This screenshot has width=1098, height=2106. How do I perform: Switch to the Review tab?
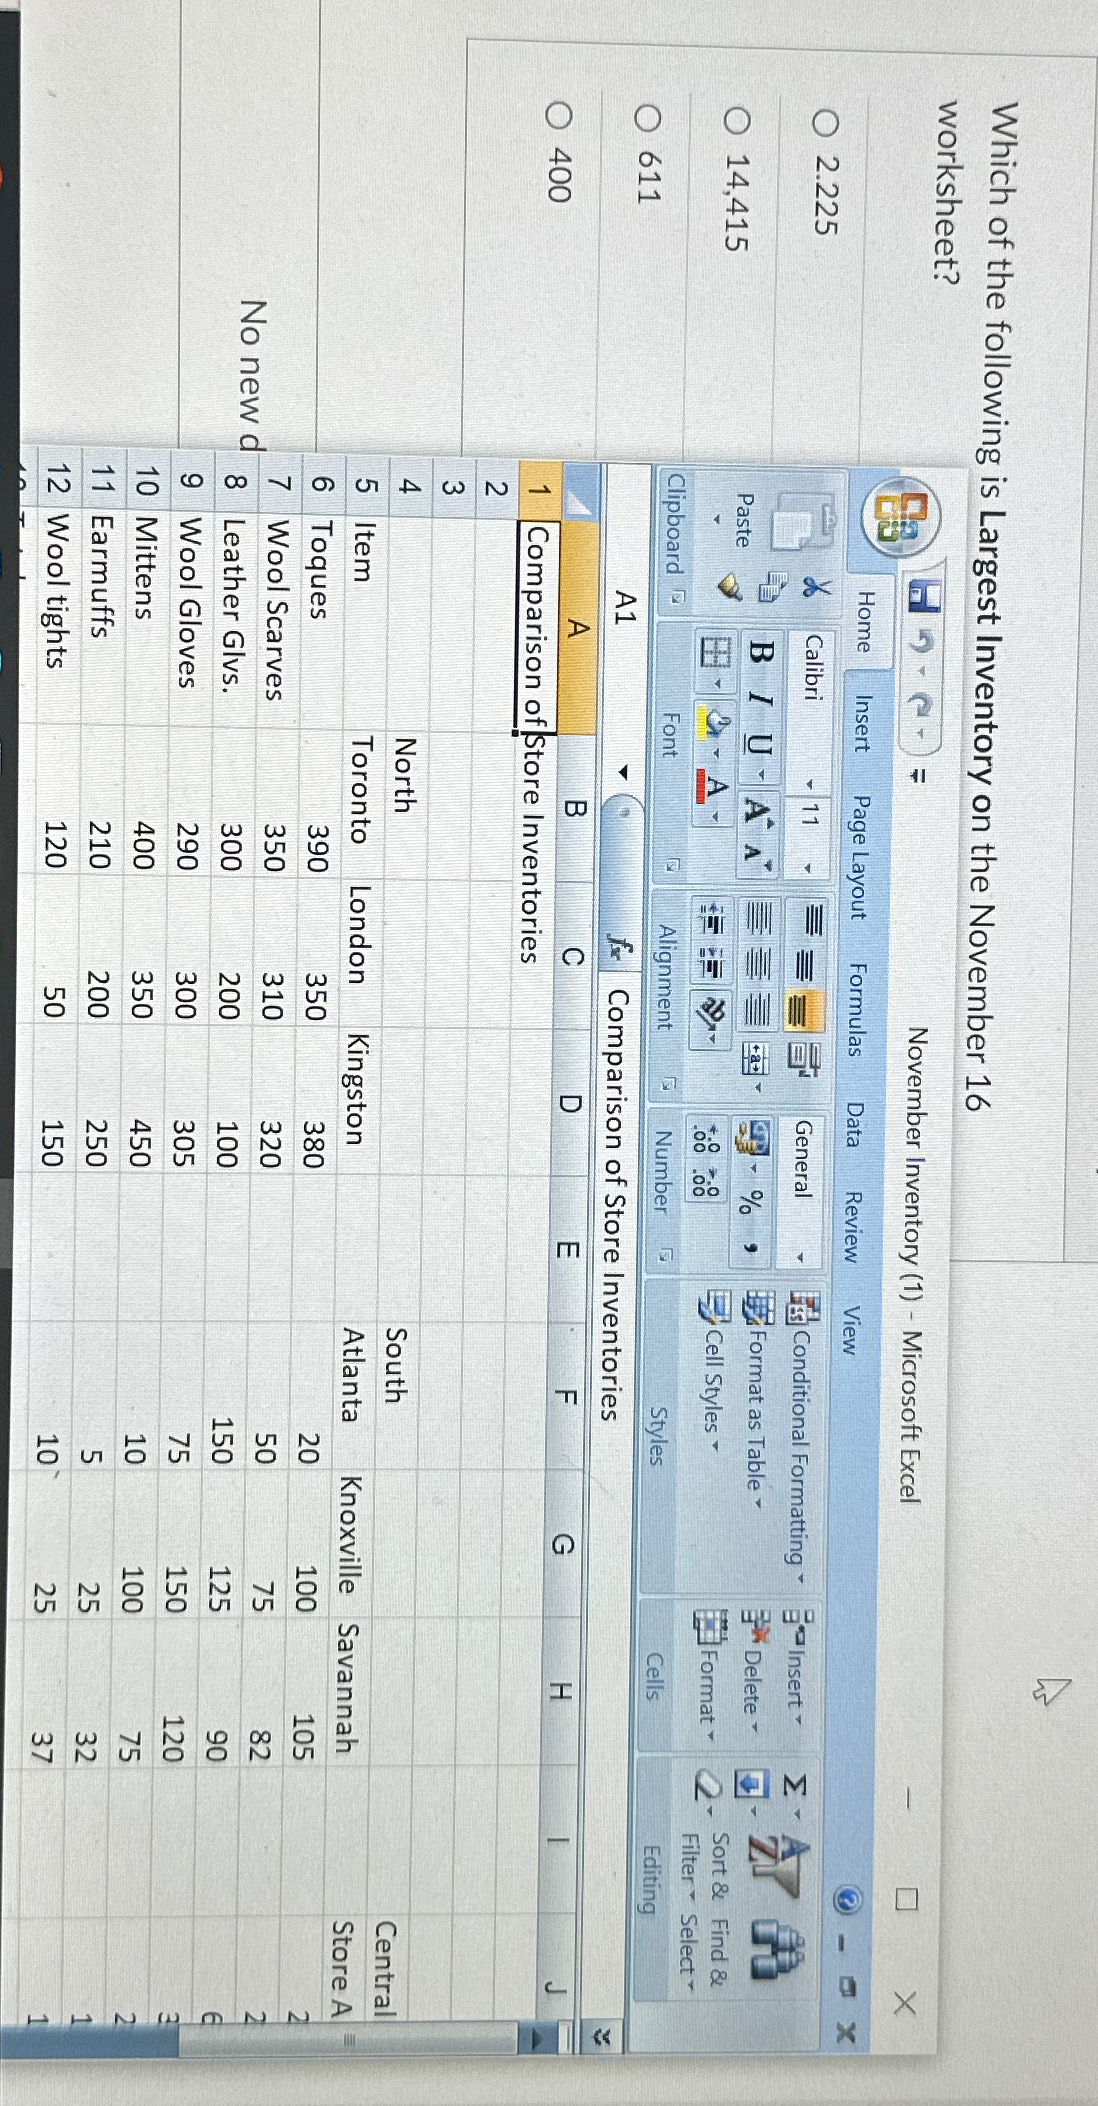850,1227
